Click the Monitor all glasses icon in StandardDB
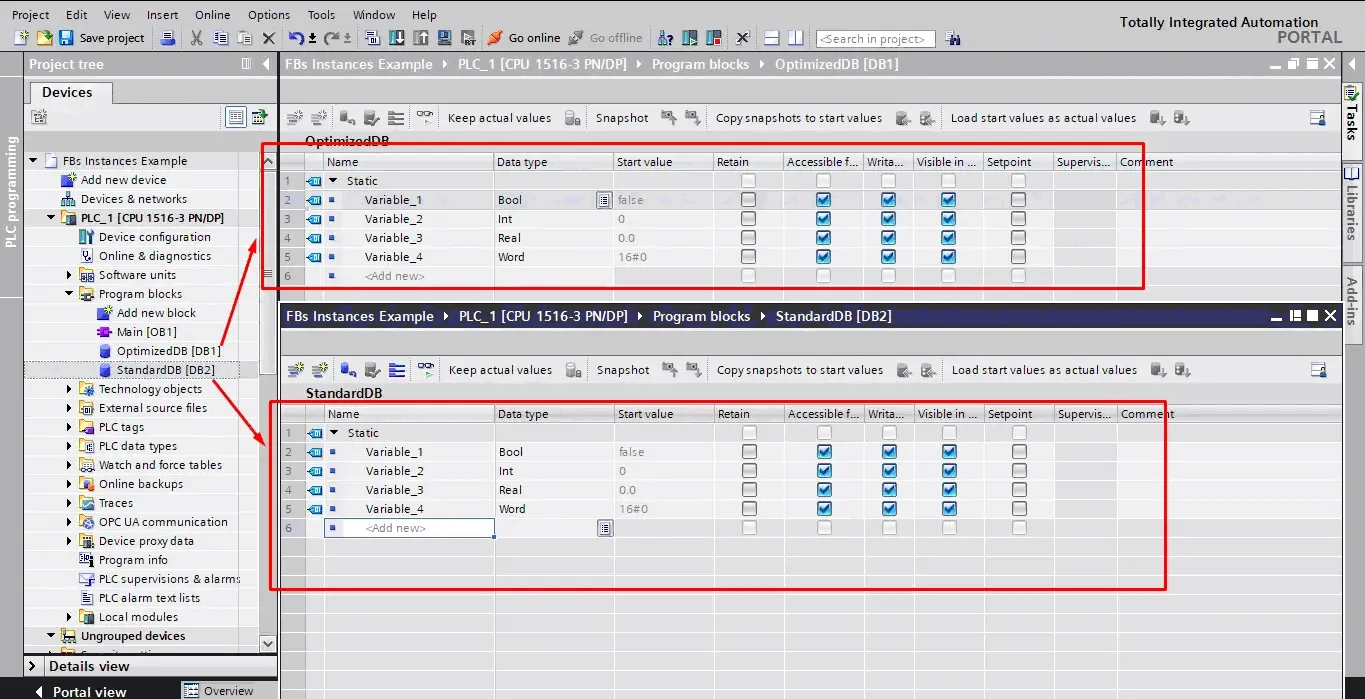This screenshot has width=1365, height=699. pyautogui.click(x=426, y=369)
